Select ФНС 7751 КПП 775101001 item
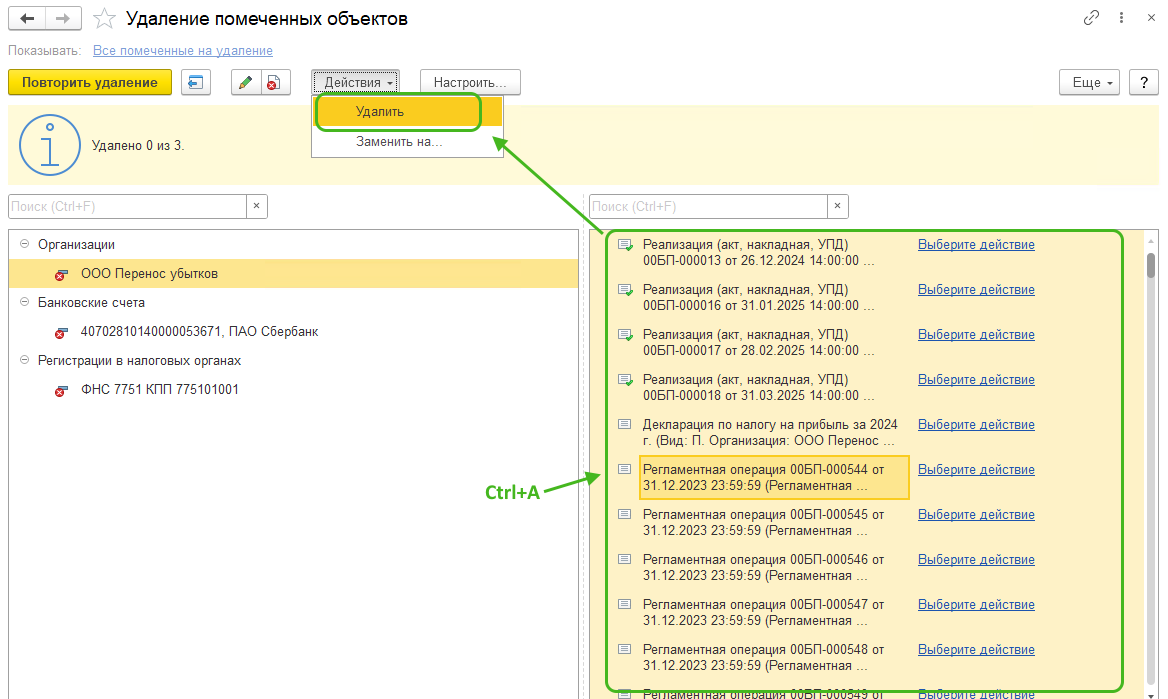 (x=160, y=390)
